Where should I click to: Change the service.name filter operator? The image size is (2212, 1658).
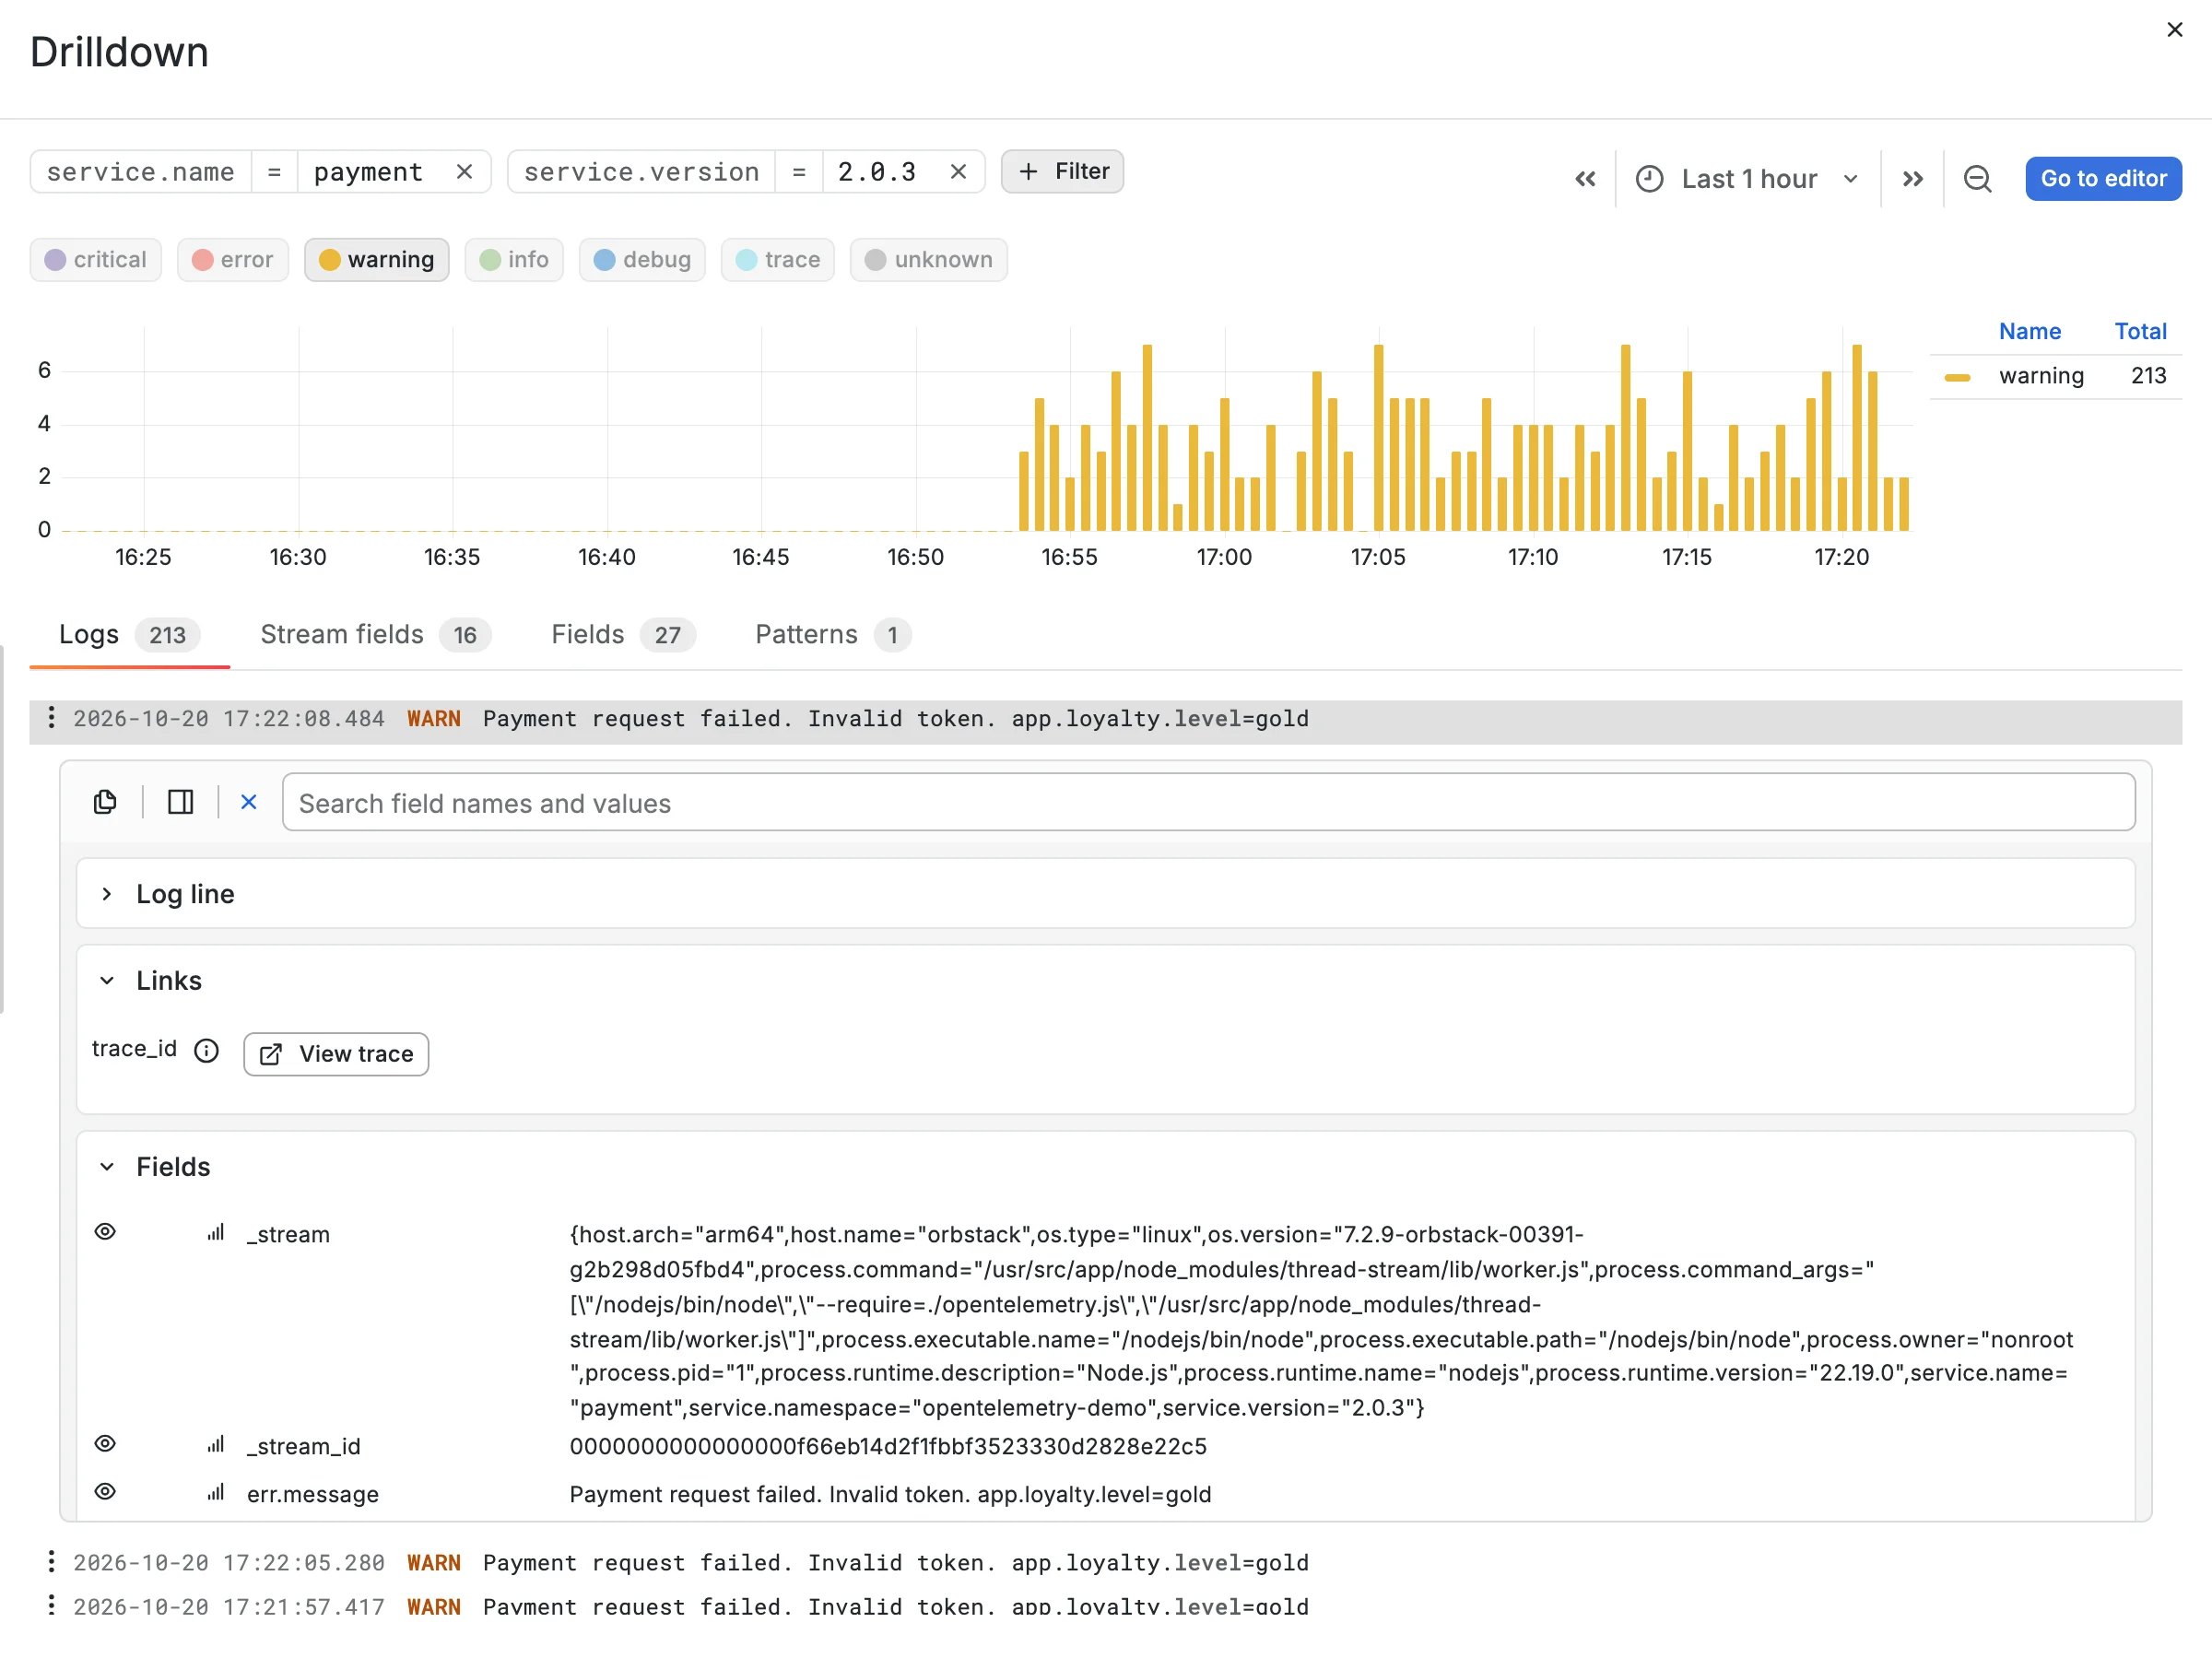click(274, 172)
